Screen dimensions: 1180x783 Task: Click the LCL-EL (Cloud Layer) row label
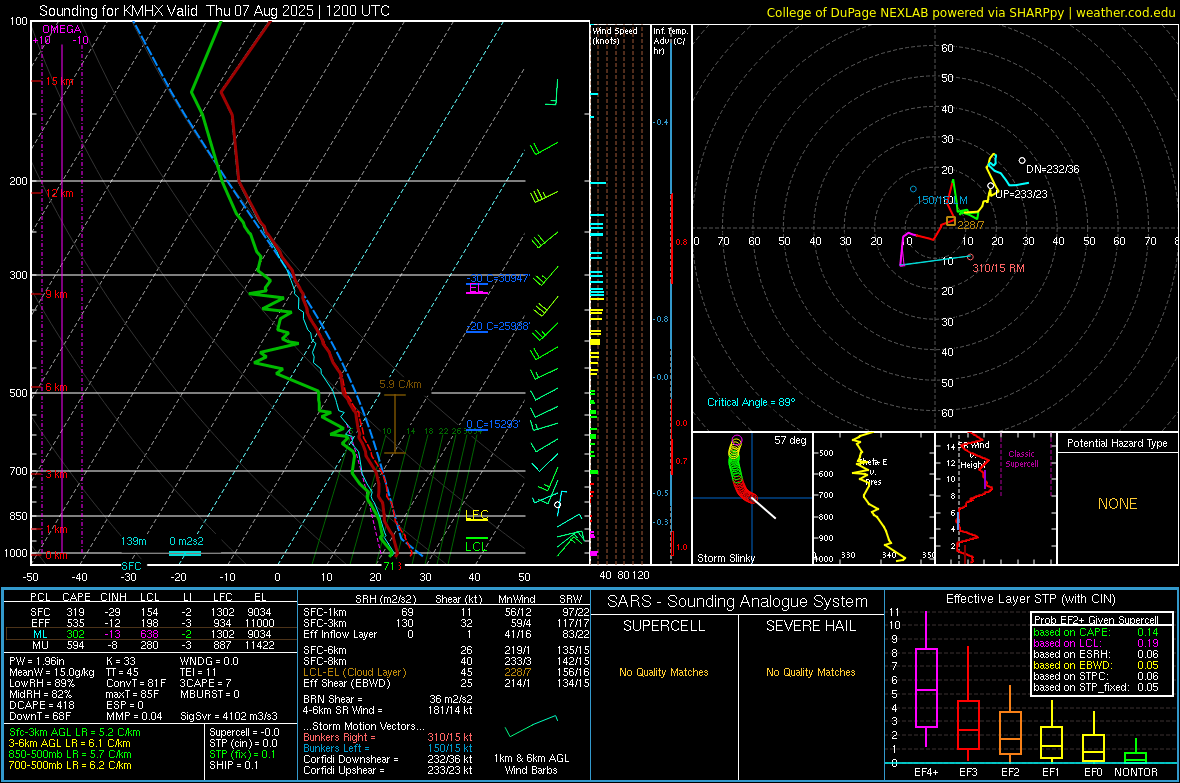tap(354, 672)
